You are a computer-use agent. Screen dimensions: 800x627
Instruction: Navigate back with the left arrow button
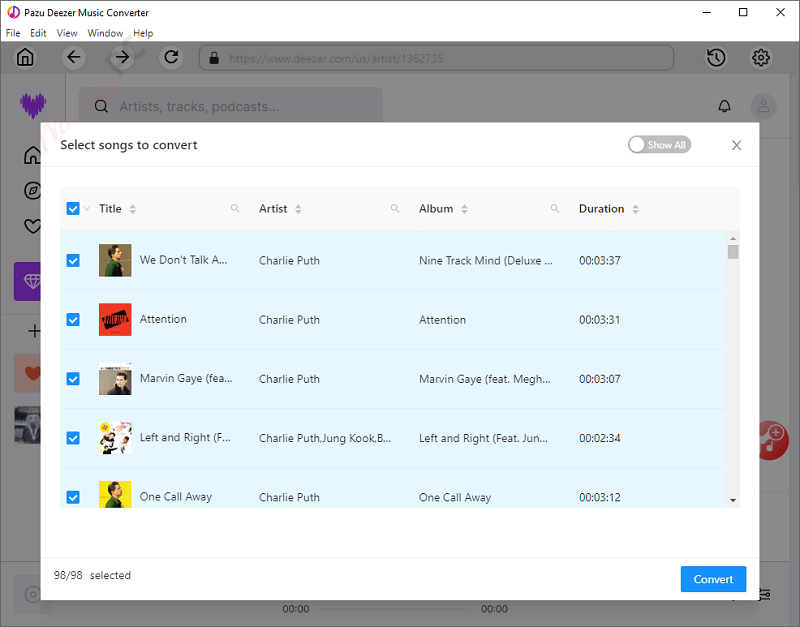point(73,57)
